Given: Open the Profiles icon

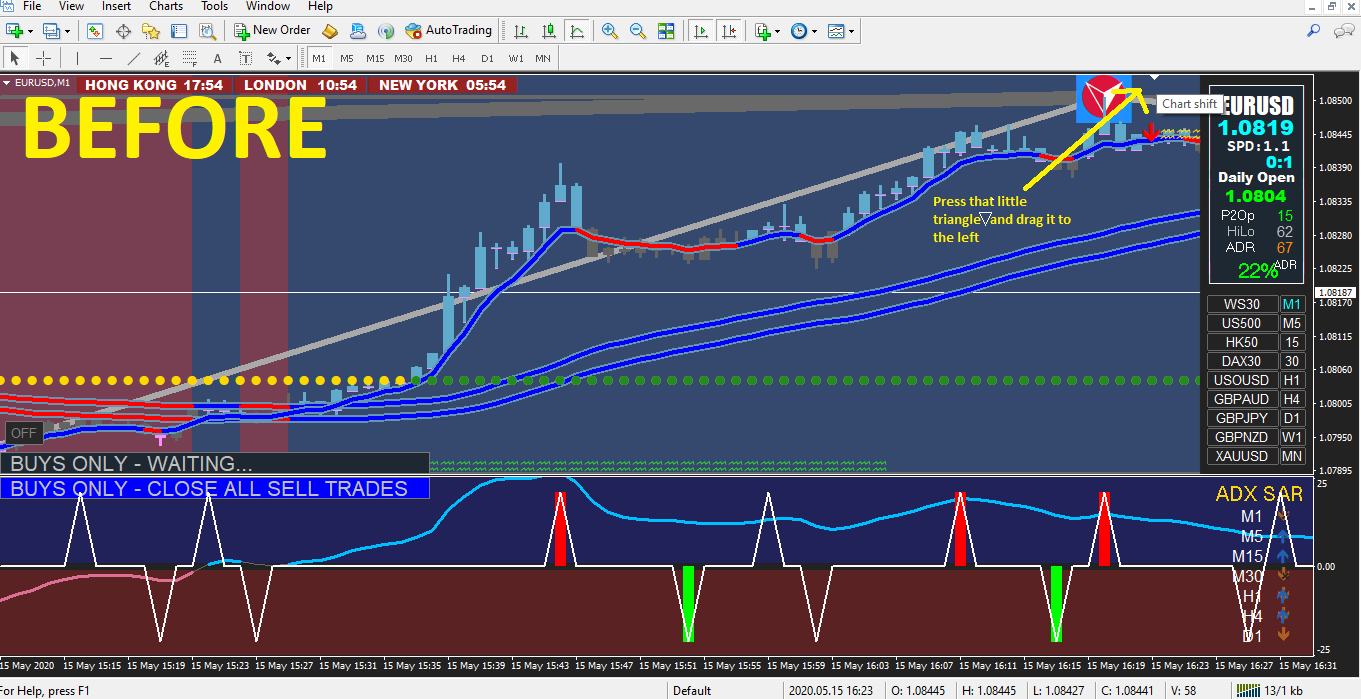Looking at the screenshot, I should point(51,31).
